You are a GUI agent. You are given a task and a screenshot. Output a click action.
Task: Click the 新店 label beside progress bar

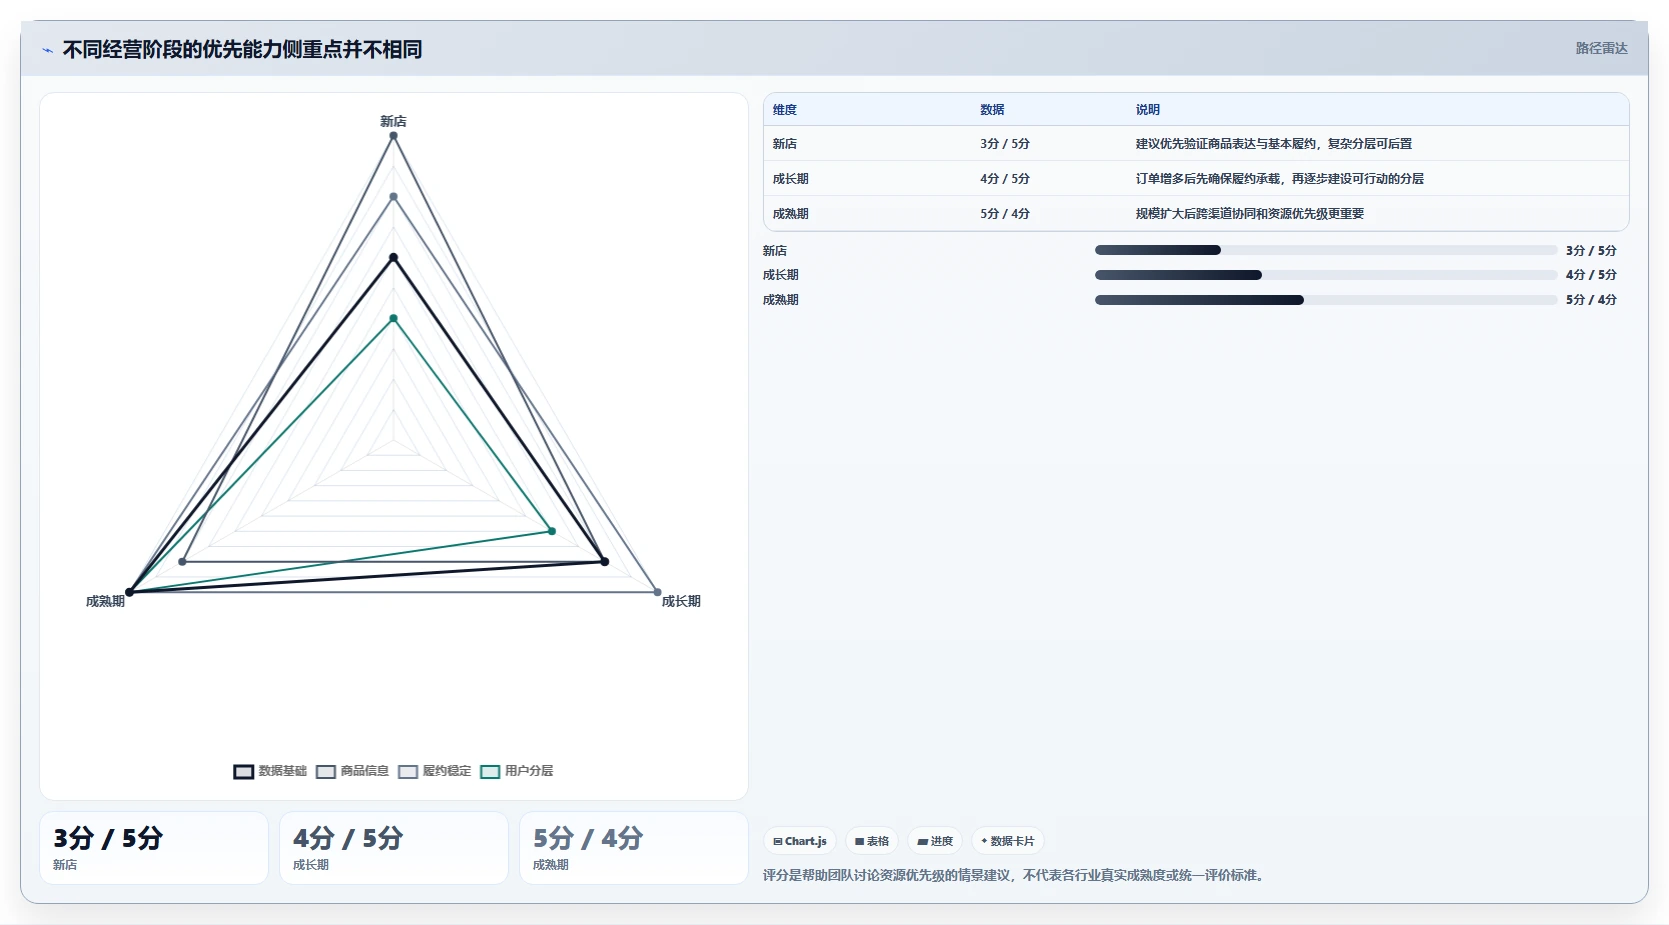[775, 251]
